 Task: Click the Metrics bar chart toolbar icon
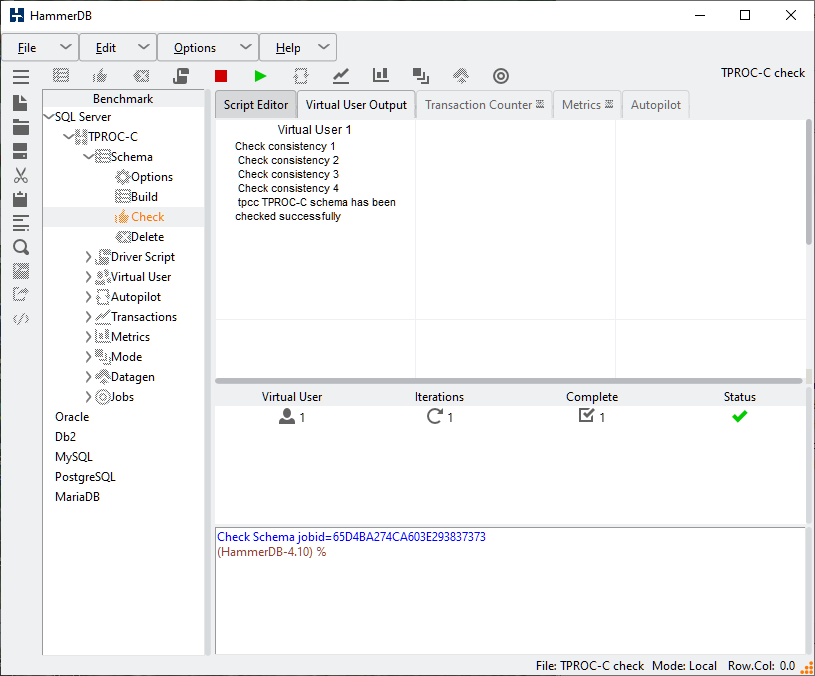[x=380, y=75]
